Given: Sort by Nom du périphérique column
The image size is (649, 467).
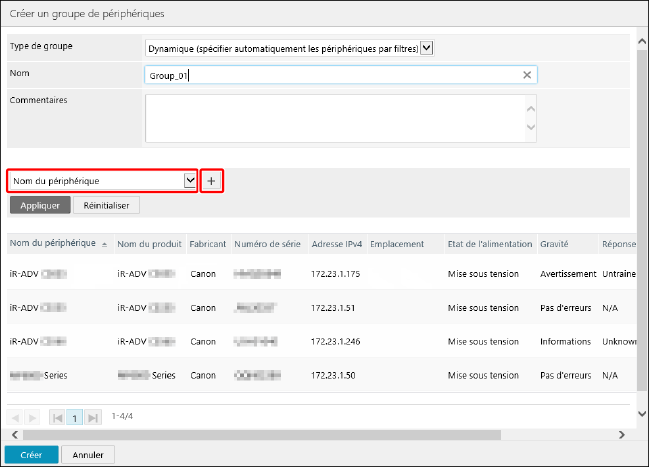Looking at the screenshot, I should tap(55, 243).
